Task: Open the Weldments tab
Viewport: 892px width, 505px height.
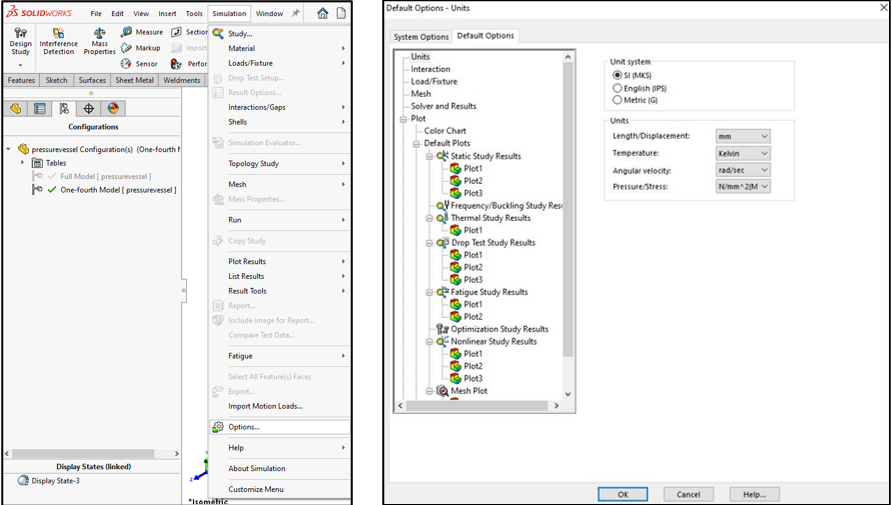Action: (x=181, y=80)
